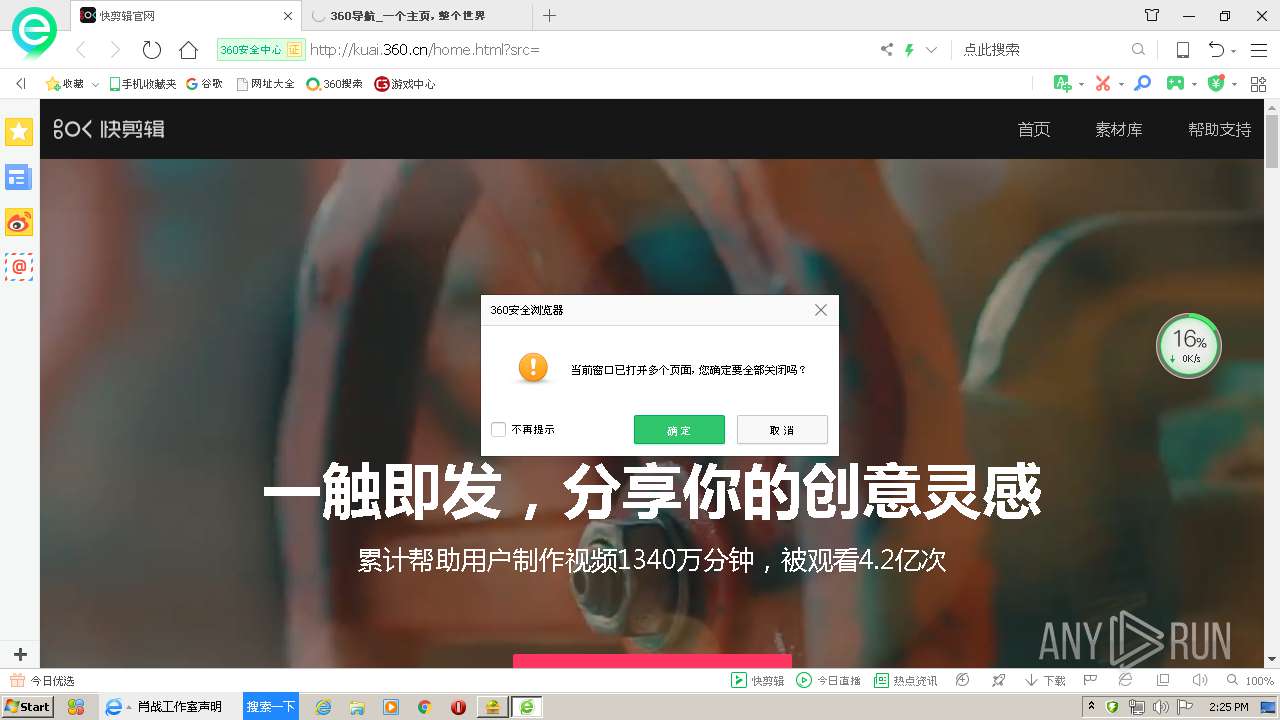
Task: Click the blue key login manager icon
Action: tap(1142, 84)
